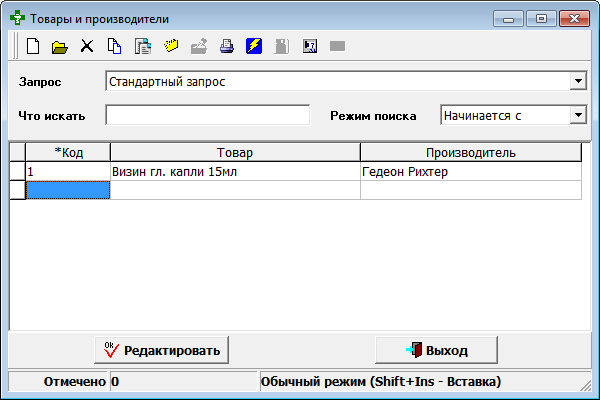The width and height of the screenshot is (600, 400).
Task: Click the grayed floppy save icon
Action: click(x=282, y=46)
